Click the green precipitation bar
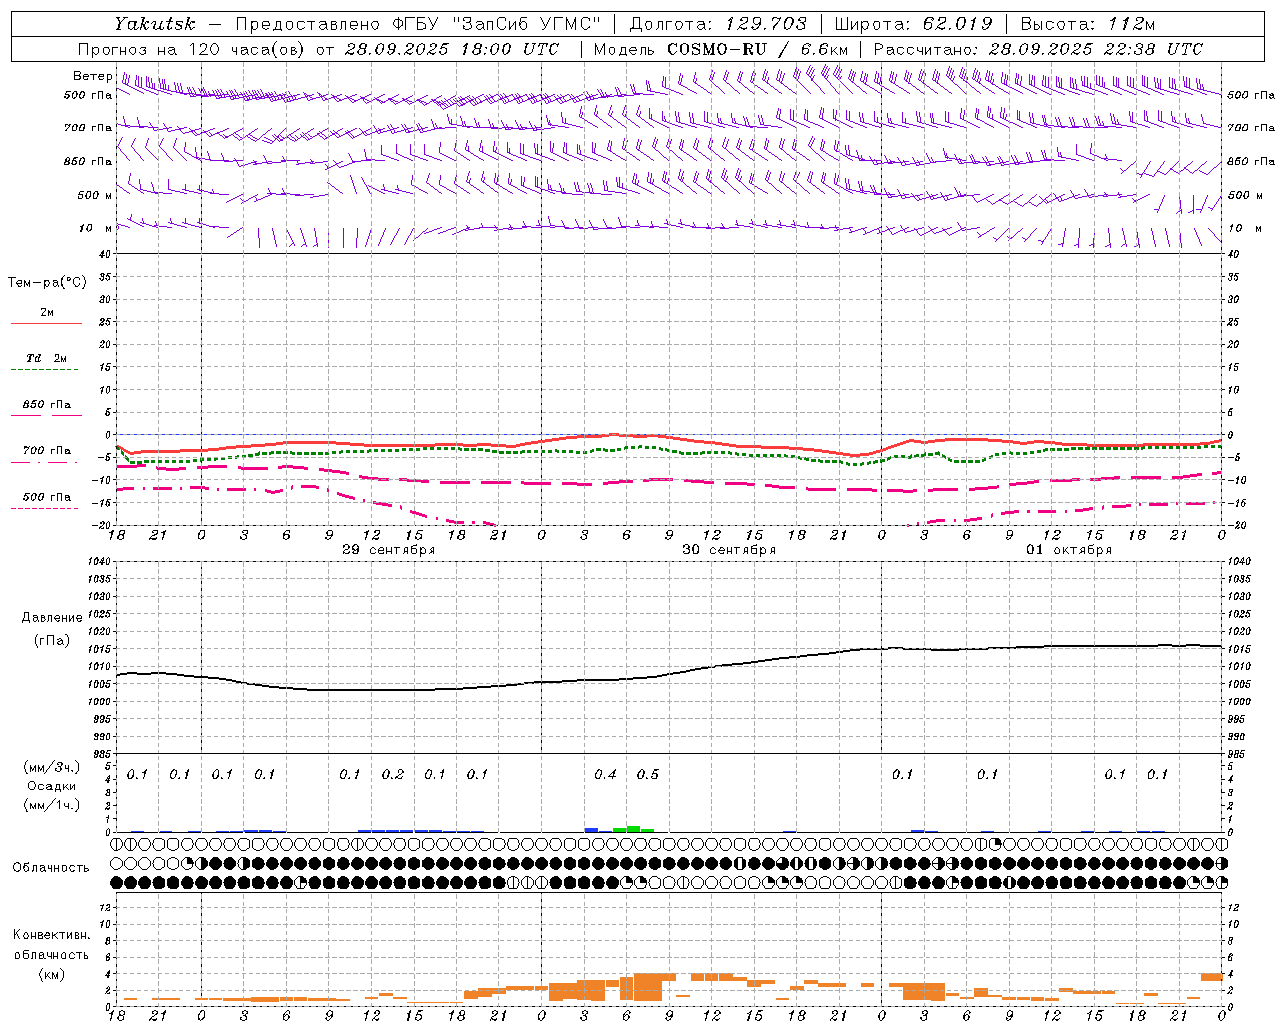The image size is (1280, 1024). (x=633, y=829)
